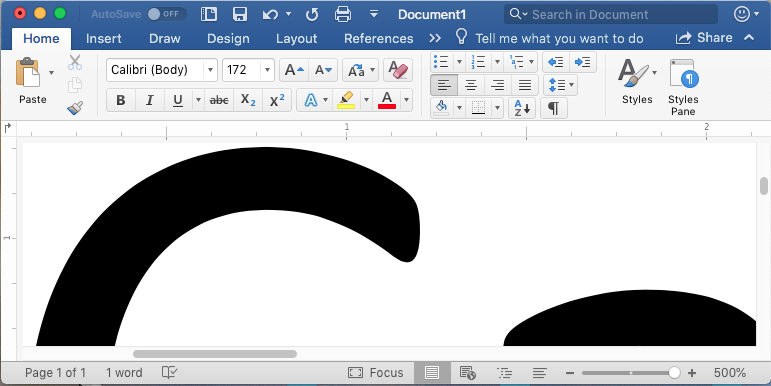Open spelling and grammar check icon
The image size is (771, 386).
(169, 373)
